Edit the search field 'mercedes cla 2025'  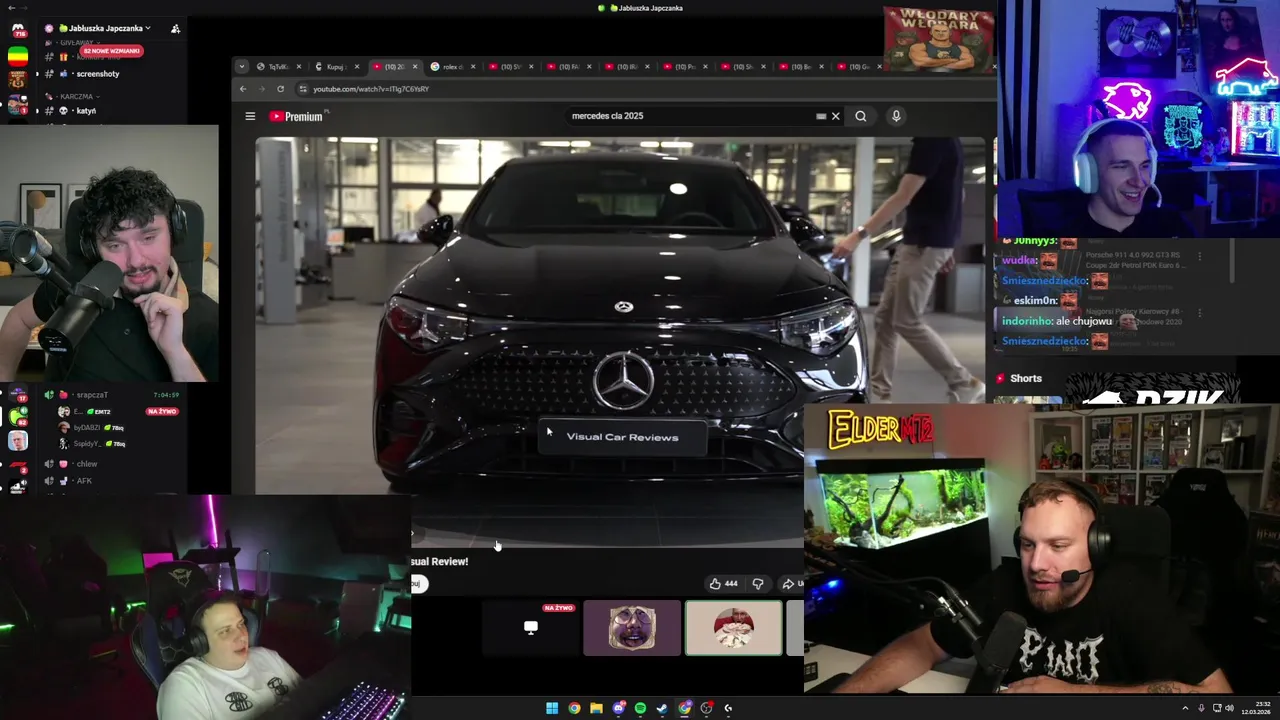tap(690, 116)
